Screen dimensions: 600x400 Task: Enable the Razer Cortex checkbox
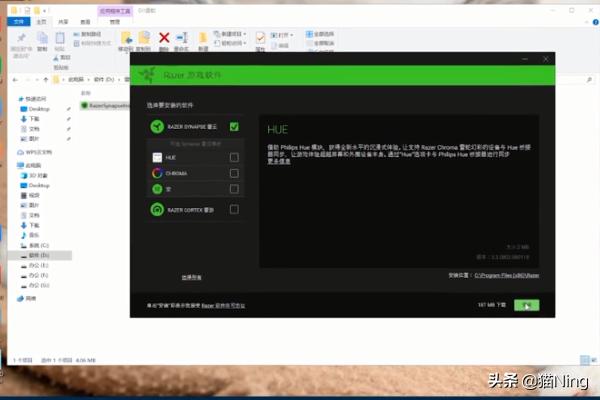point(233,209)
